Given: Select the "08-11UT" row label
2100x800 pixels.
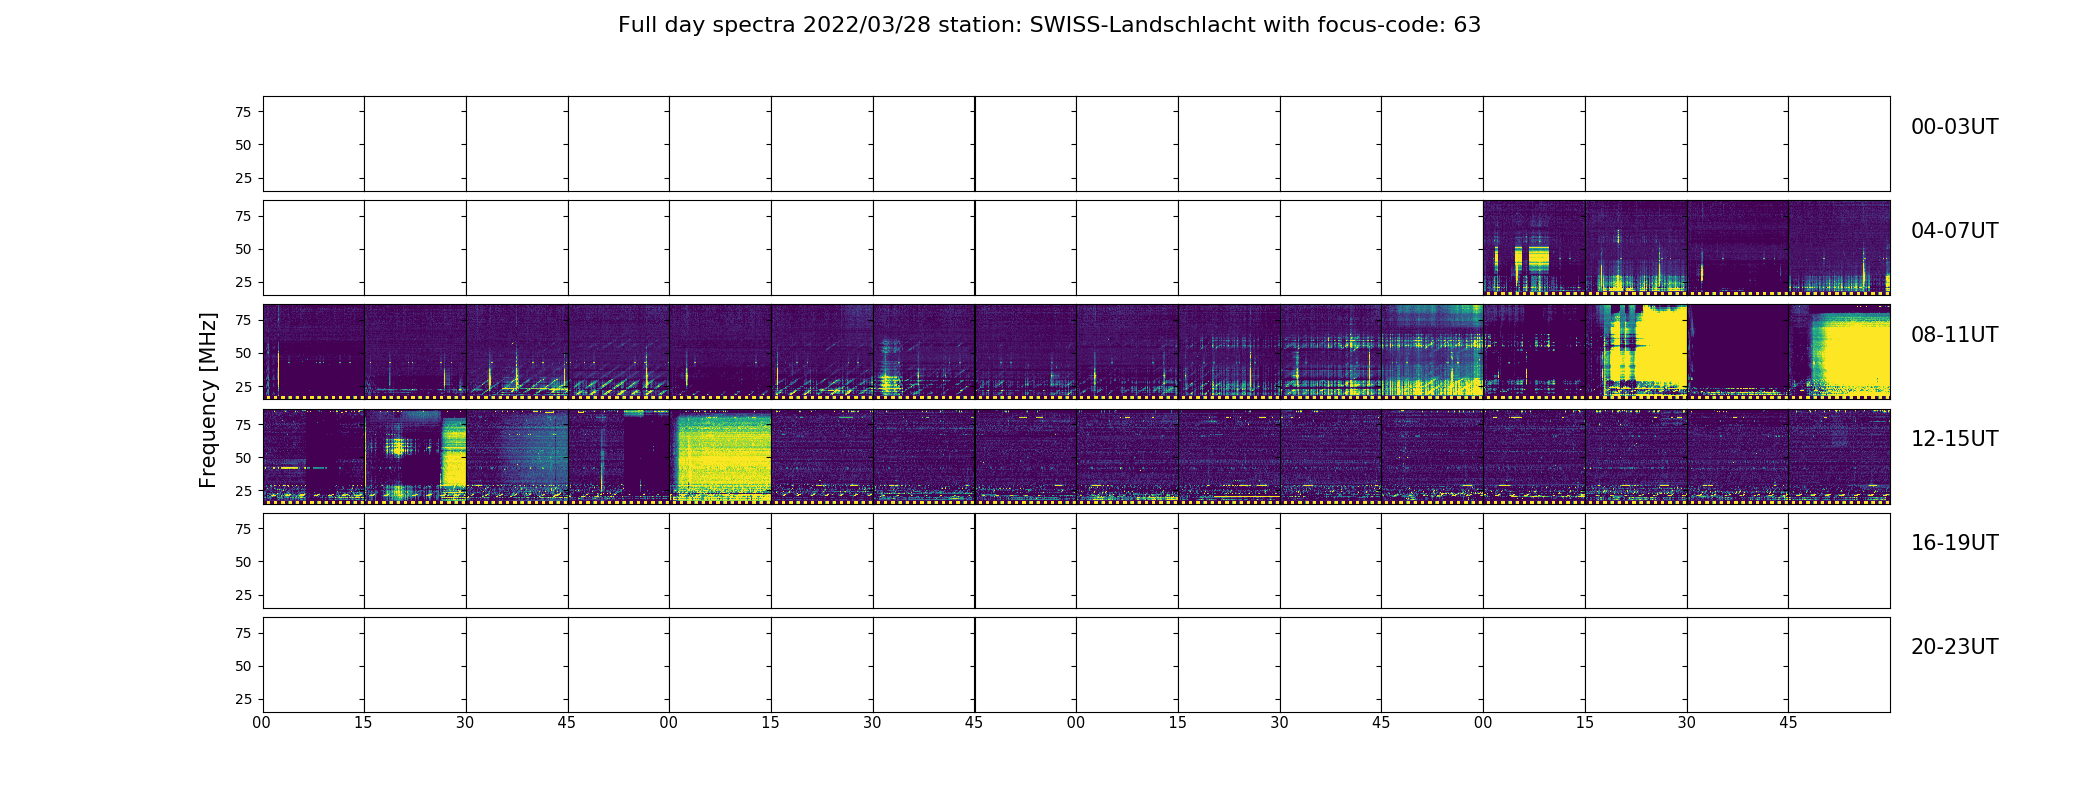Looking at the screenshot, I should [1954, 335].
